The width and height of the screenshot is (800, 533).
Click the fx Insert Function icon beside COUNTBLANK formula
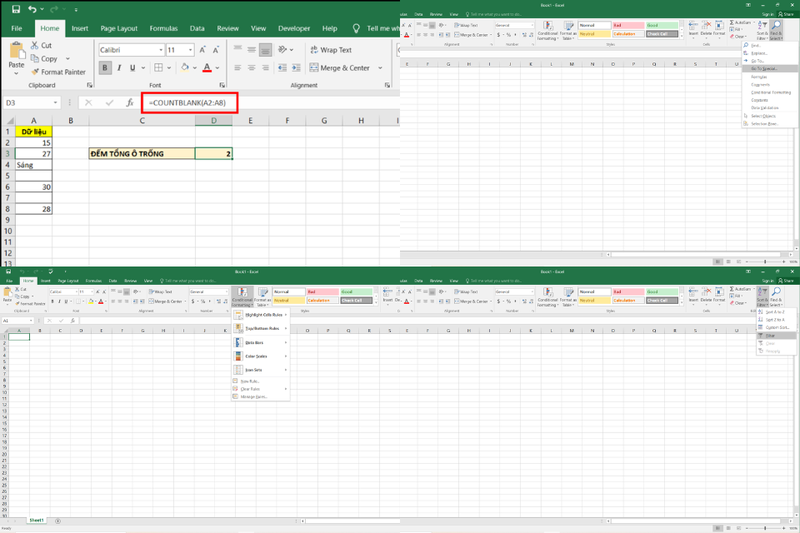pos(130,103)
